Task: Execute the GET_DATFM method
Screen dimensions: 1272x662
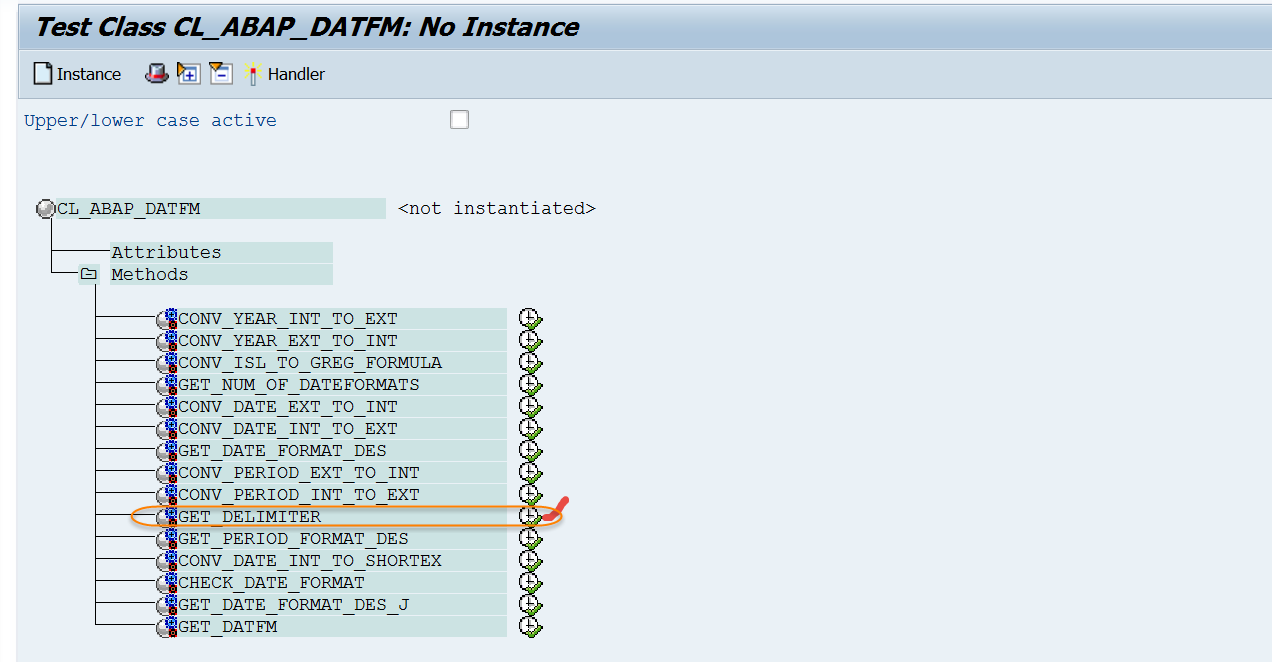Action: pyautogui.click(x=530, y=626)
